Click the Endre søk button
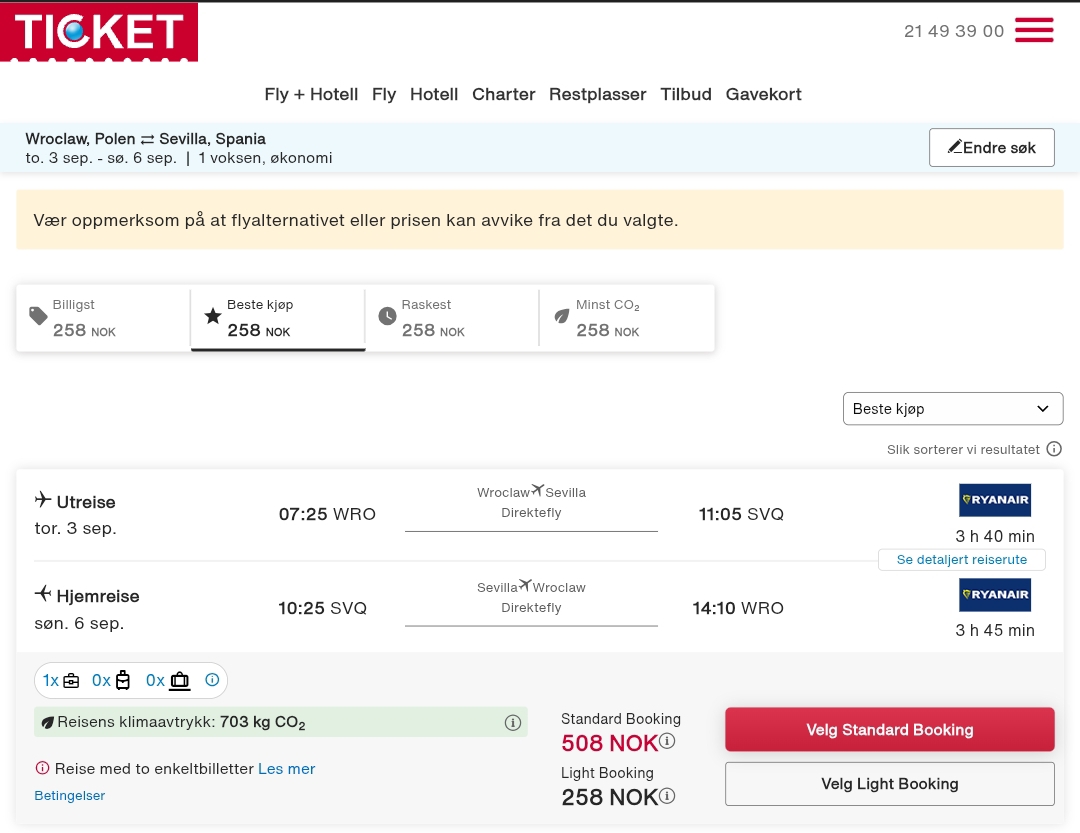 991,147
